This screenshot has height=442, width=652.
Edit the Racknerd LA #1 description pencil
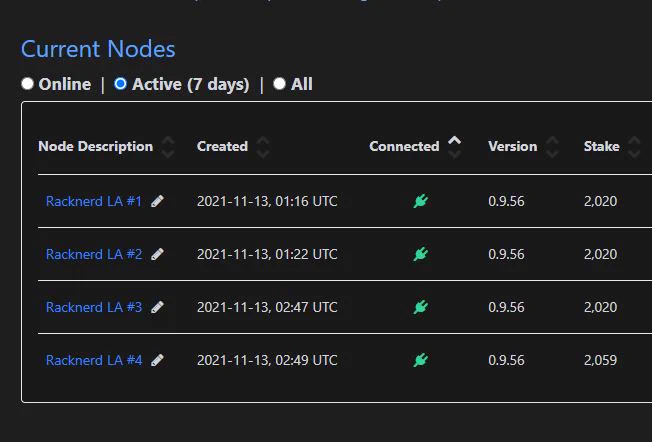pyautogui.click(x=157, y=201)
